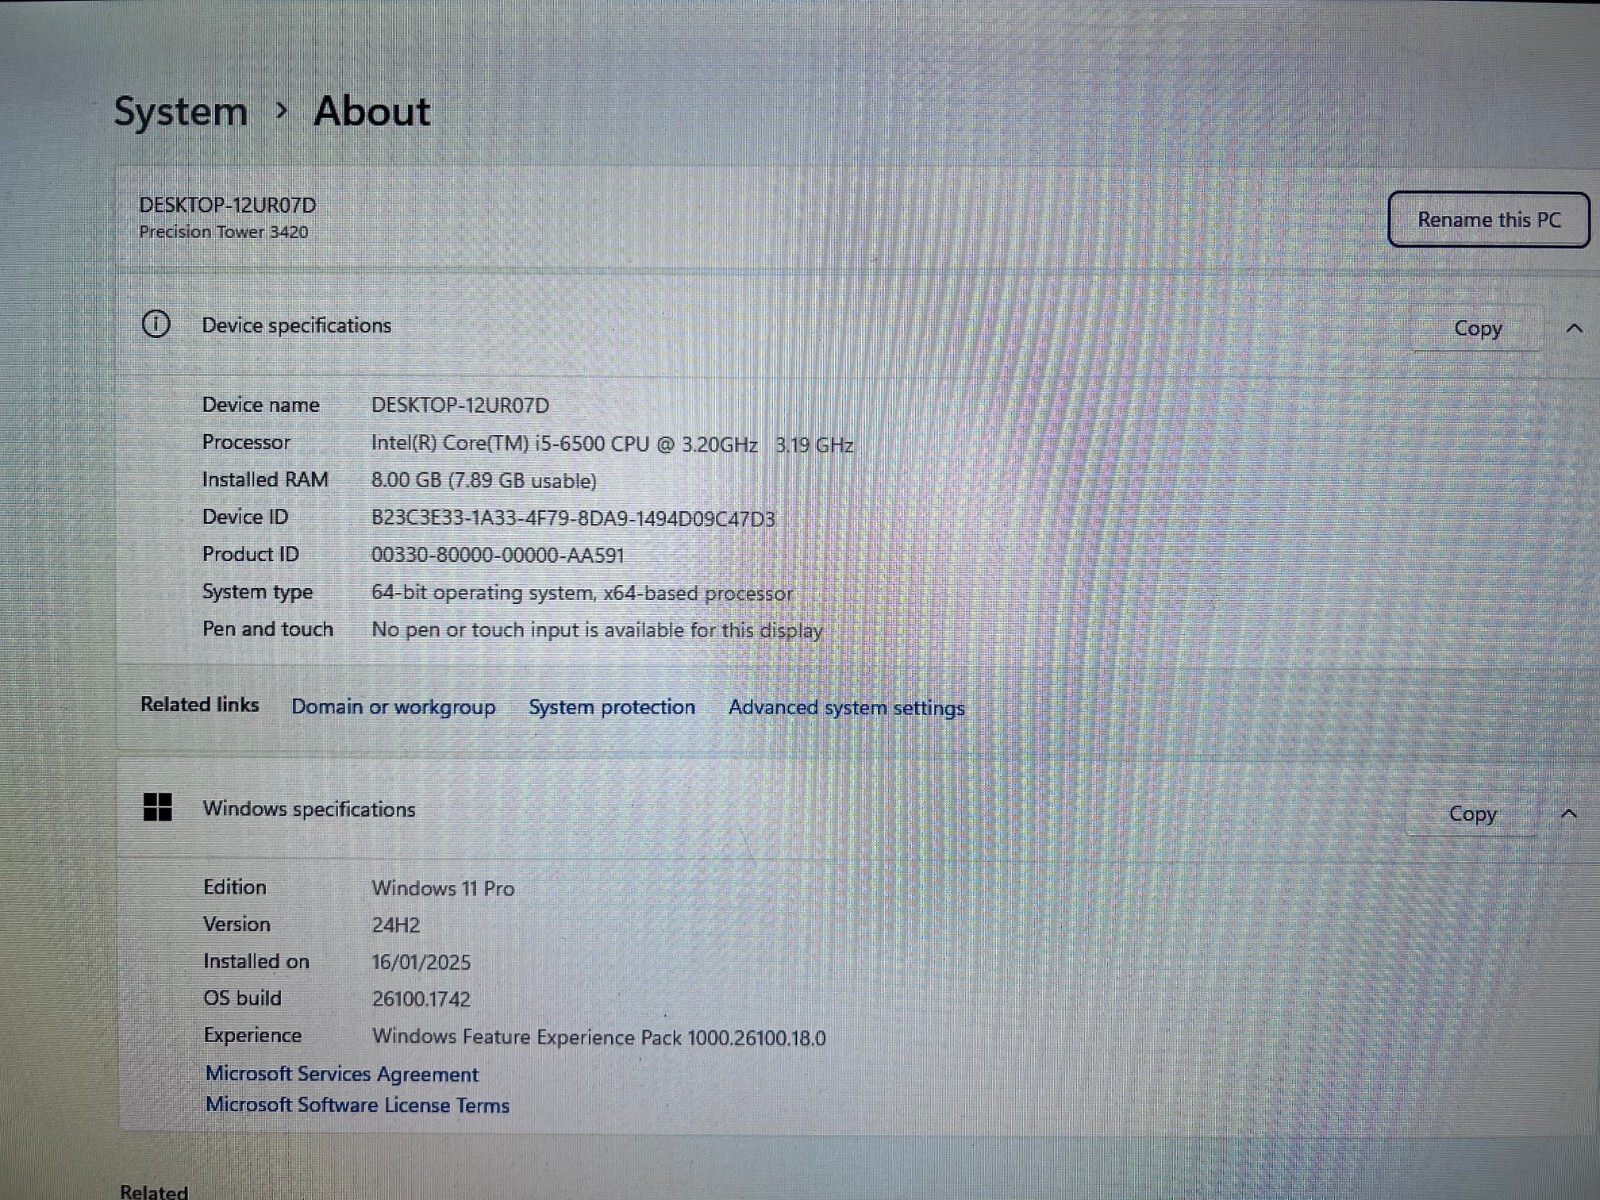Open Microsoft Software License Terms link
The image size is (1600, 1200).
357,1105
